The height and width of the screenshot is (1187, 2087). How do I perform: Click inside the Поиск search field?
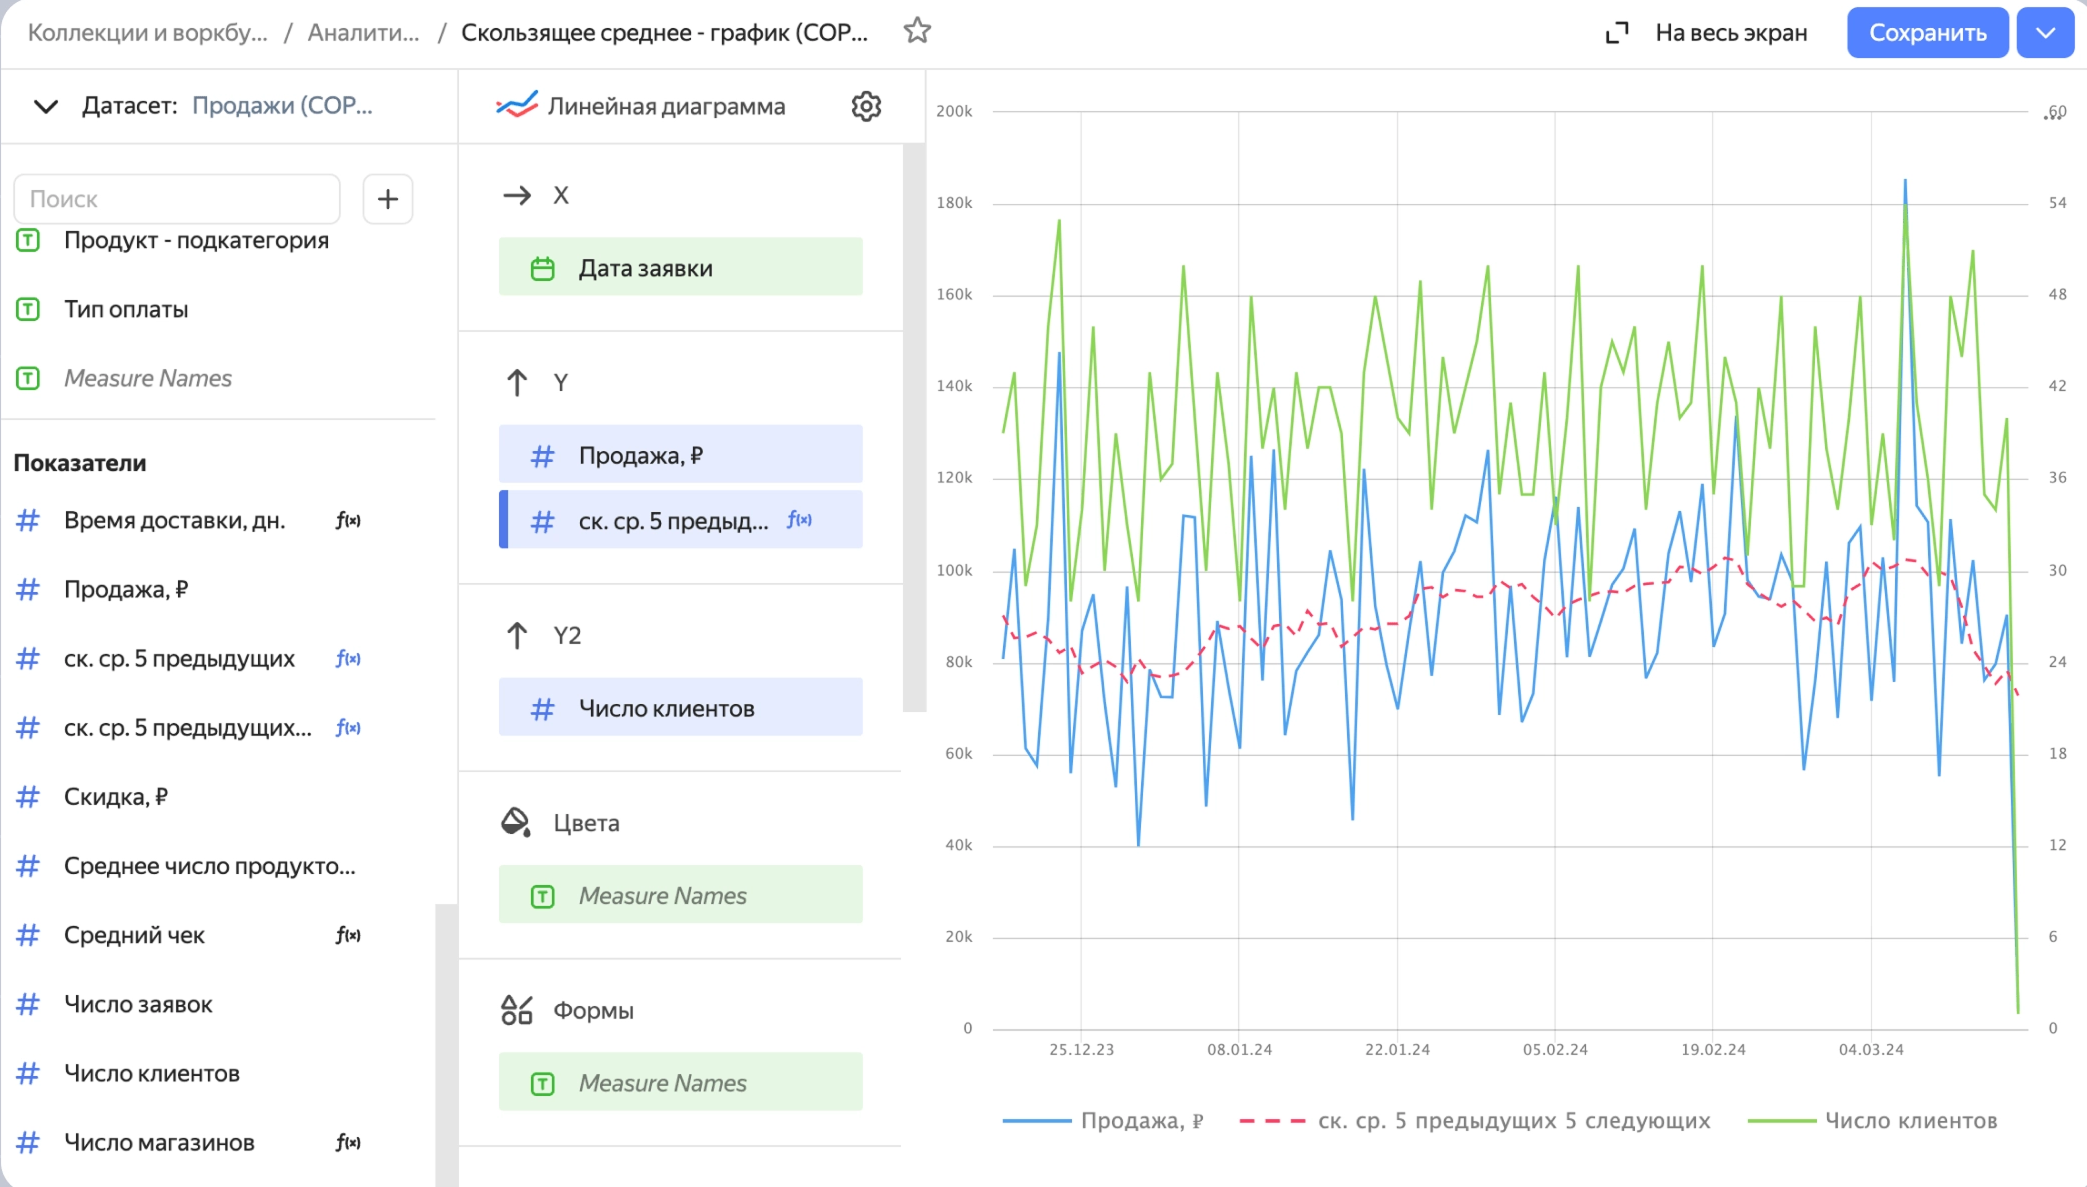pos(176,199)
